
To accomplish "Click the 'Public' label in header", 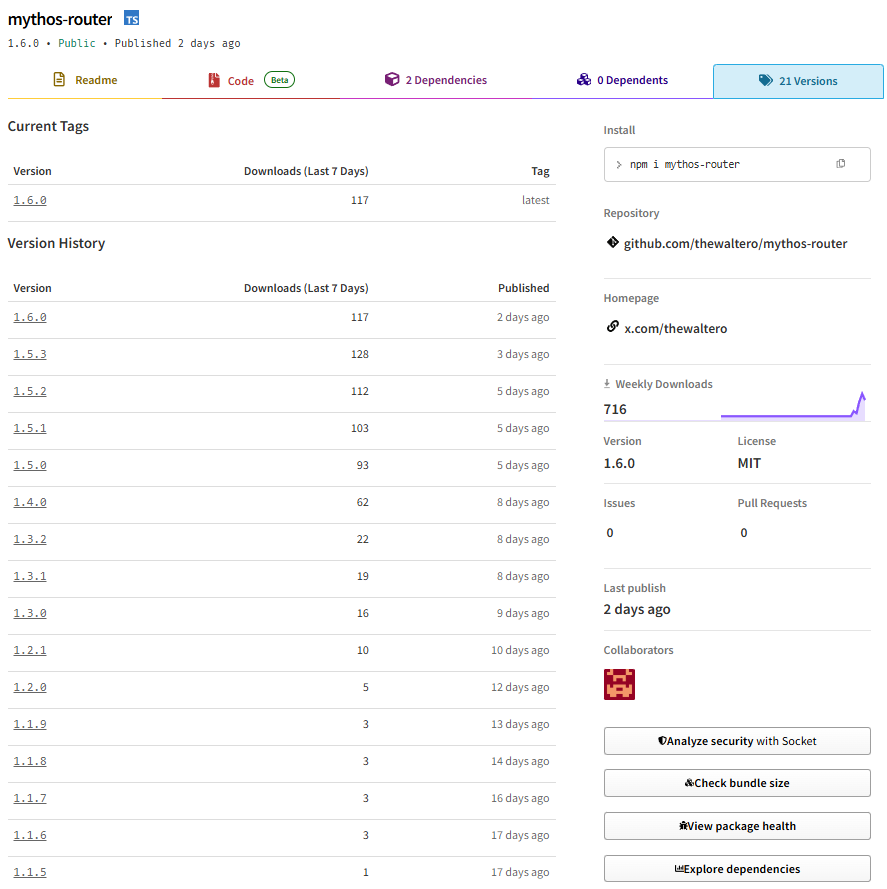I will coord(77,43).
